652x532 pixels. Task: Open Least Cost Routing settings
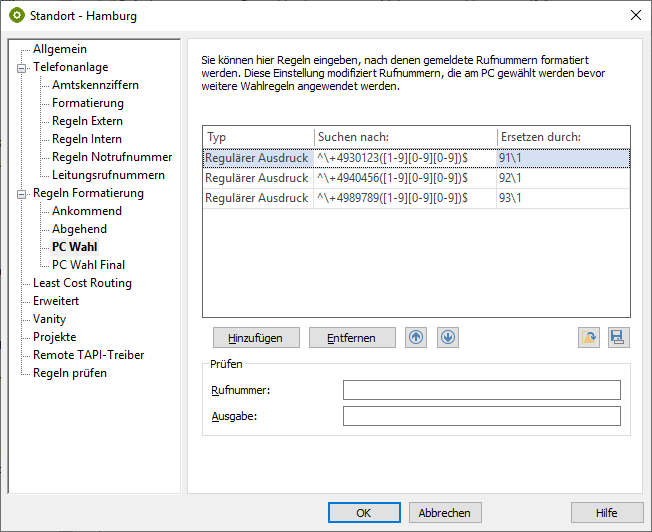click(82, 283)
